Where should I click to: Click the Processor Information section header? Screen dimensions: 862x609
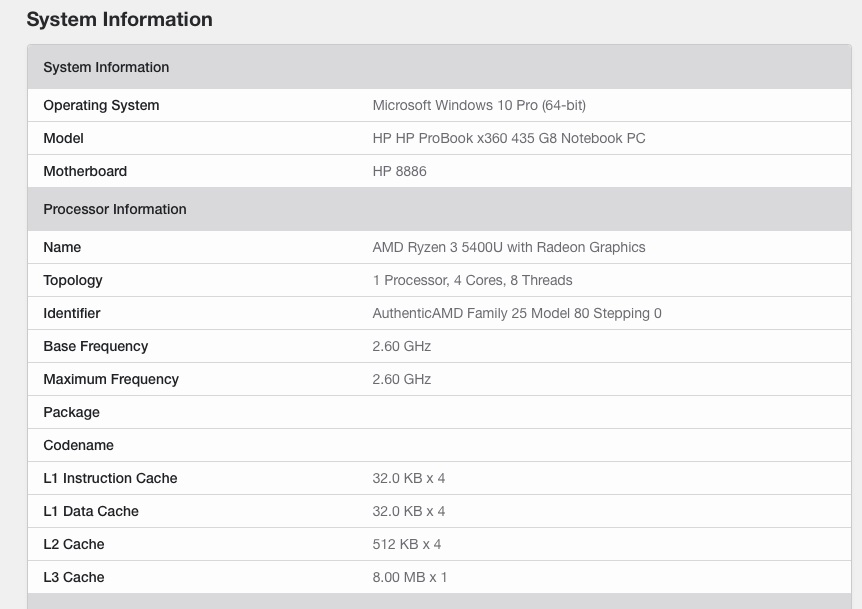(115, 209)
